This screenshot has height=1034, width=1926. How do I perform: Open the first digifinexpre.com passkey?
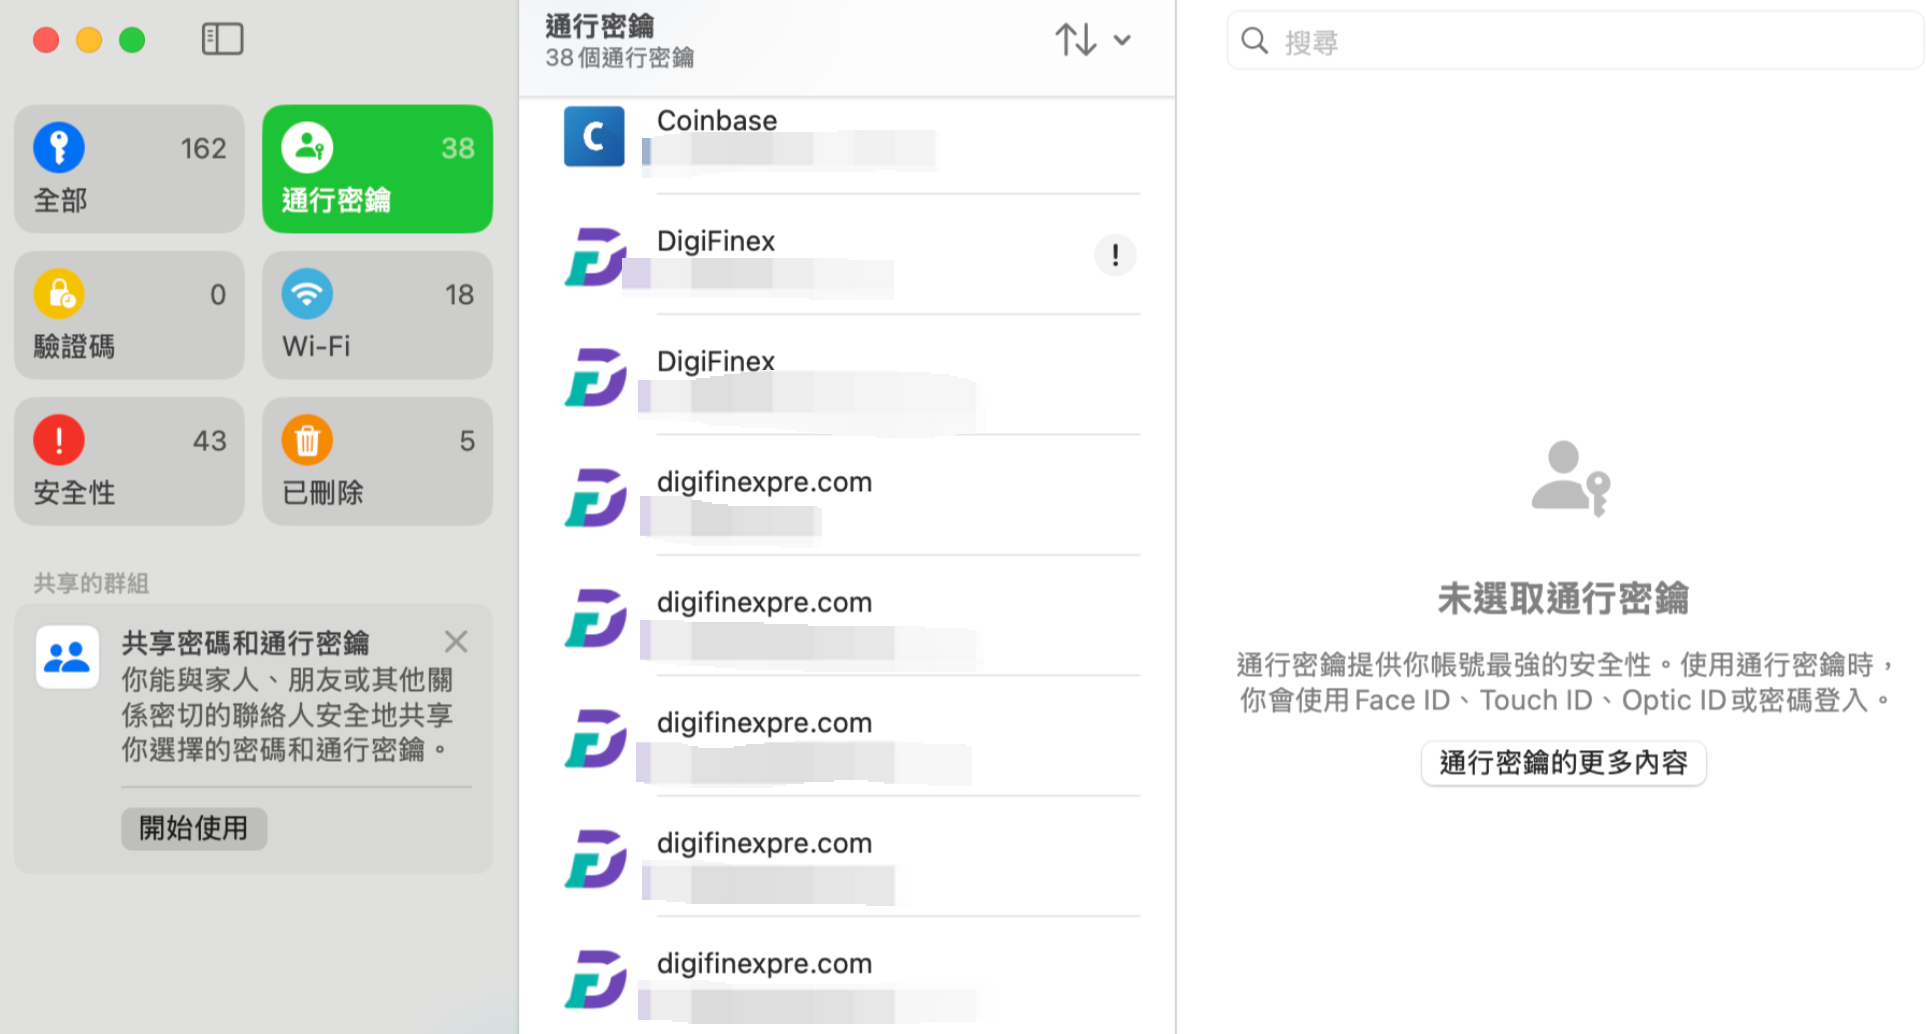tap(850, 498)
